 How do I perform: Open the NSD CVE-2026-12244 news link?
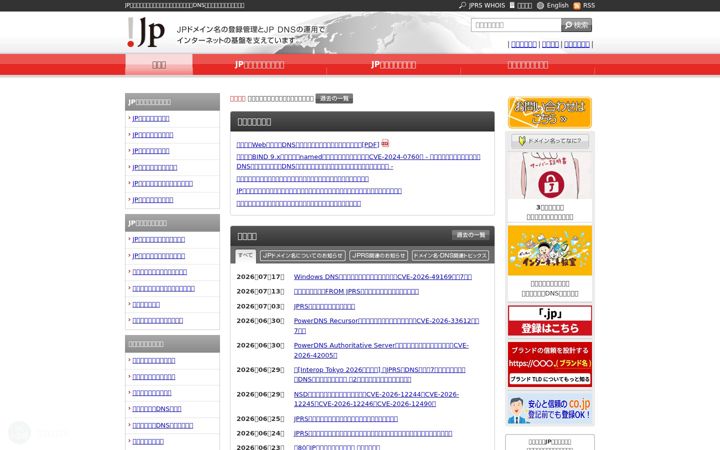click(x=376, y=399)
